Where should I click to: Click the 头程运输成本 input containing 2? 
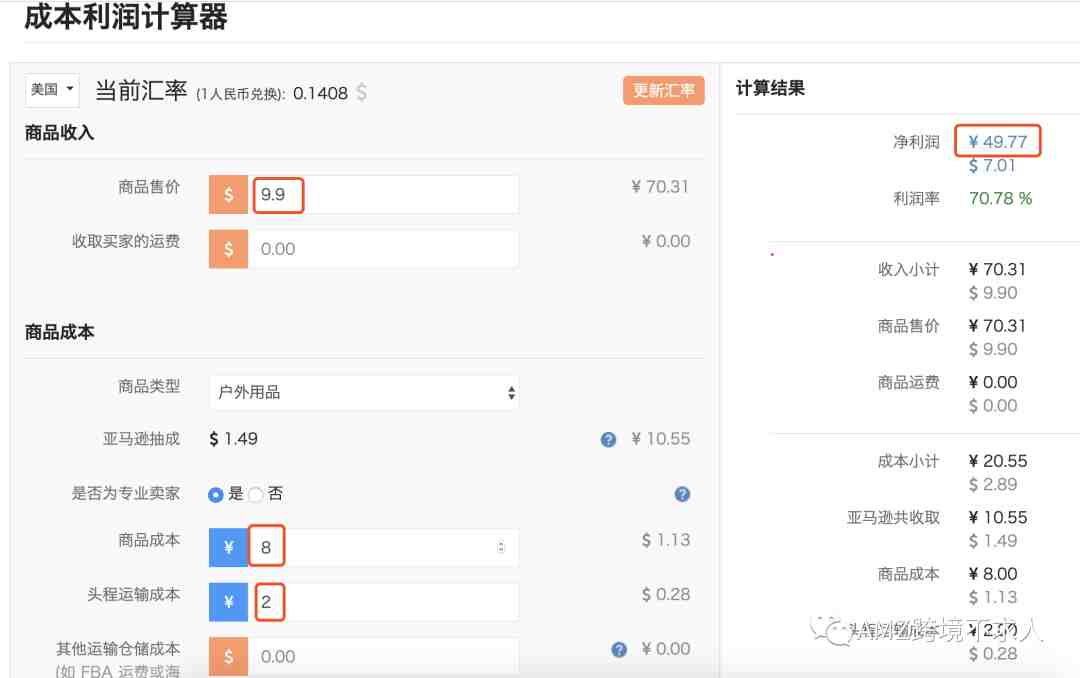click(x=384, y=602)
